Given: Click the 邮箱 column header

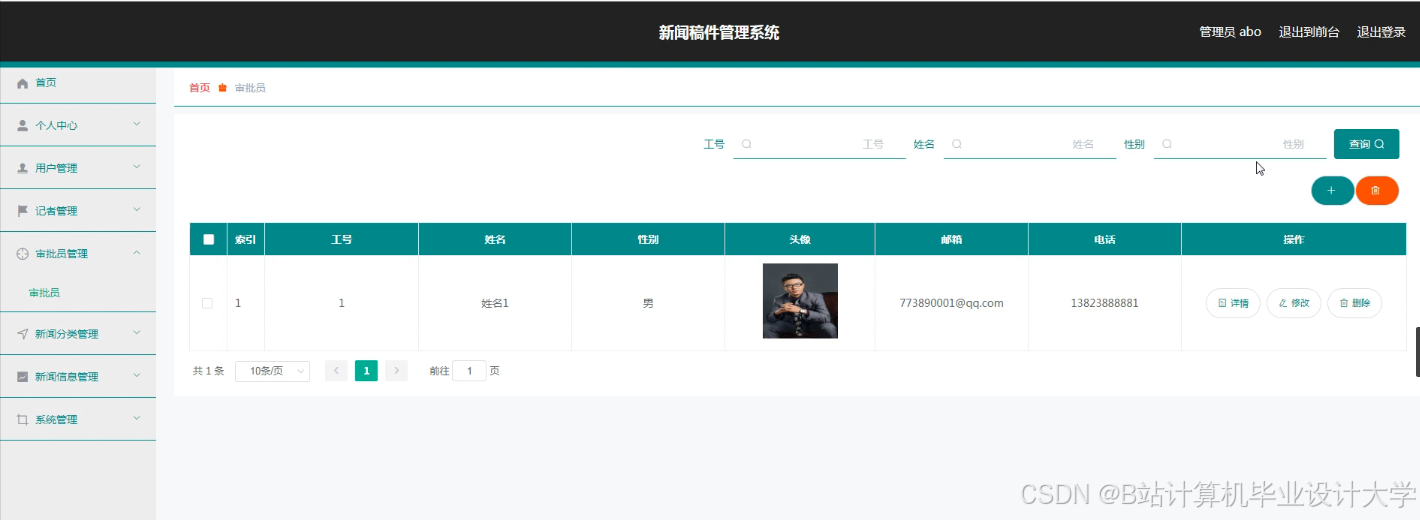Looking at the screenshot, I should point(951,240).
